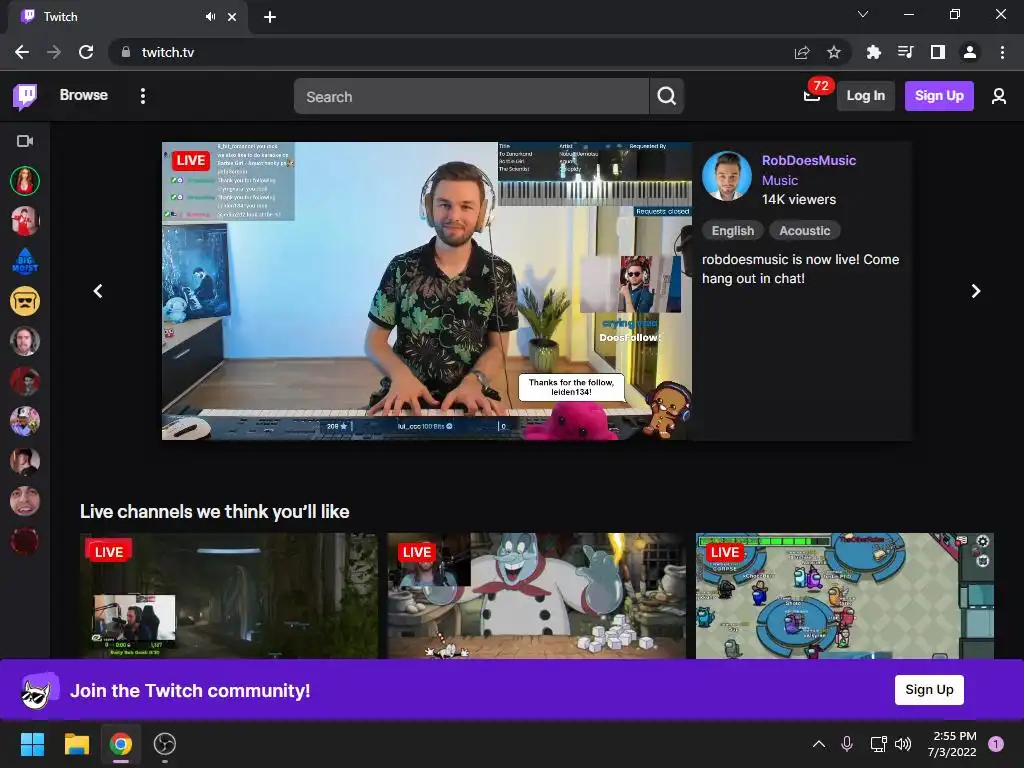The width and height of the screenshot is (1024, 768).
Task: Go to previous featured stream in carousel
Action: tap(98, 291)
